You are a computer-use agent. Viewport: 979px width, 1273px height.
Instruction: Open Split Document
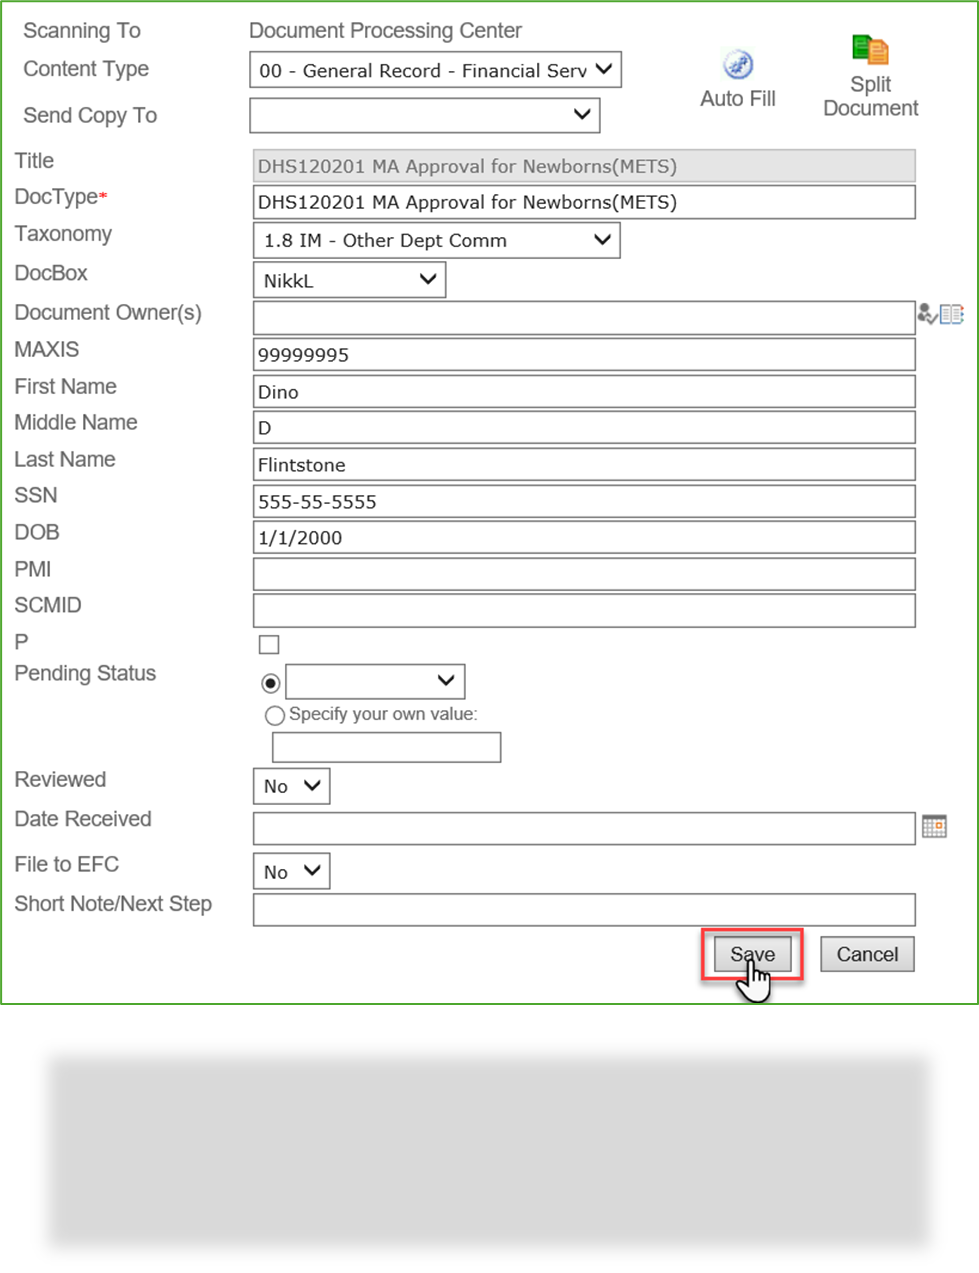pos(869,49)
